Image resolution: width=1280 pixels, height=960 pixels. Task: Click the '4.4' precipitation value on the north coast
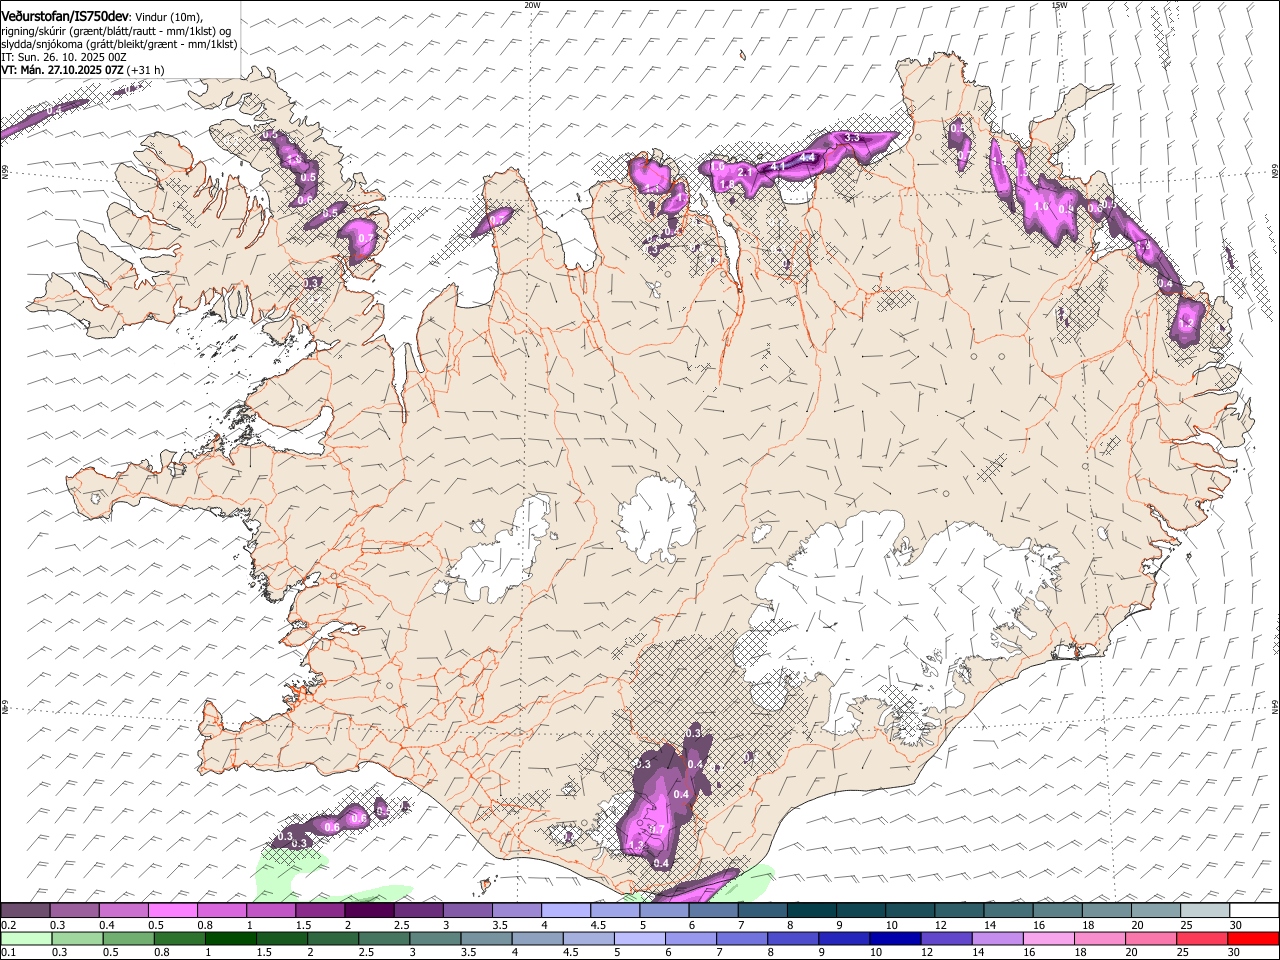(808, 158)
